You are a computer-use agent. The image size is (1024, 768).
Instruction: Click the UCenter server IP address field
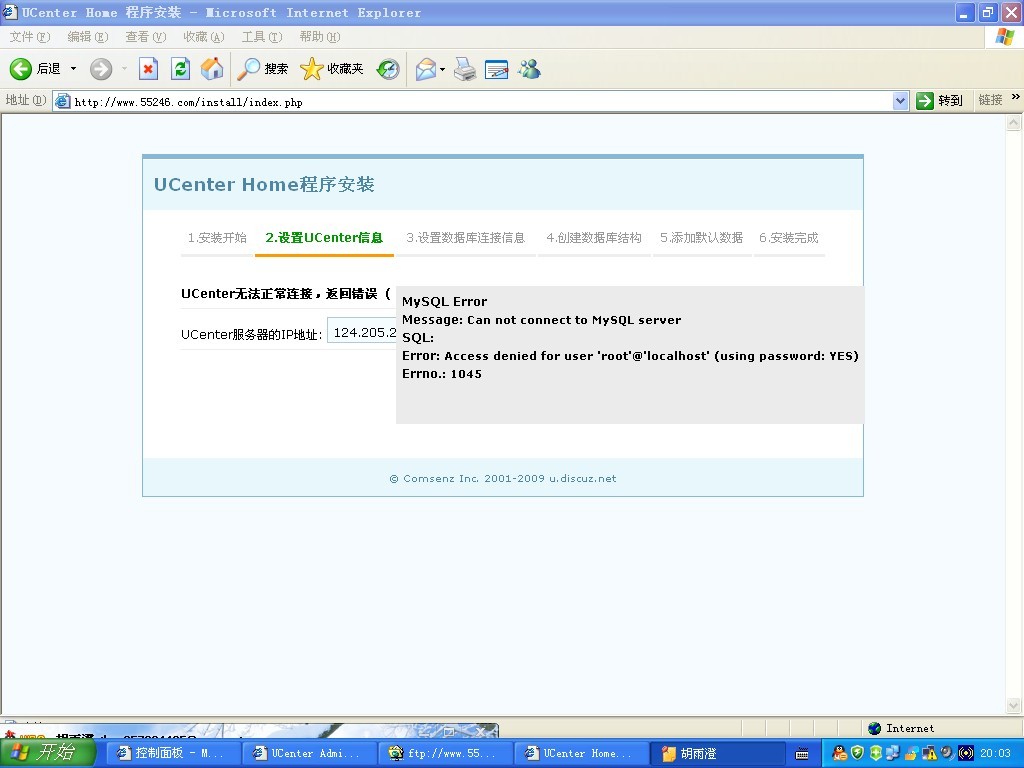click(x=362, y=332)
